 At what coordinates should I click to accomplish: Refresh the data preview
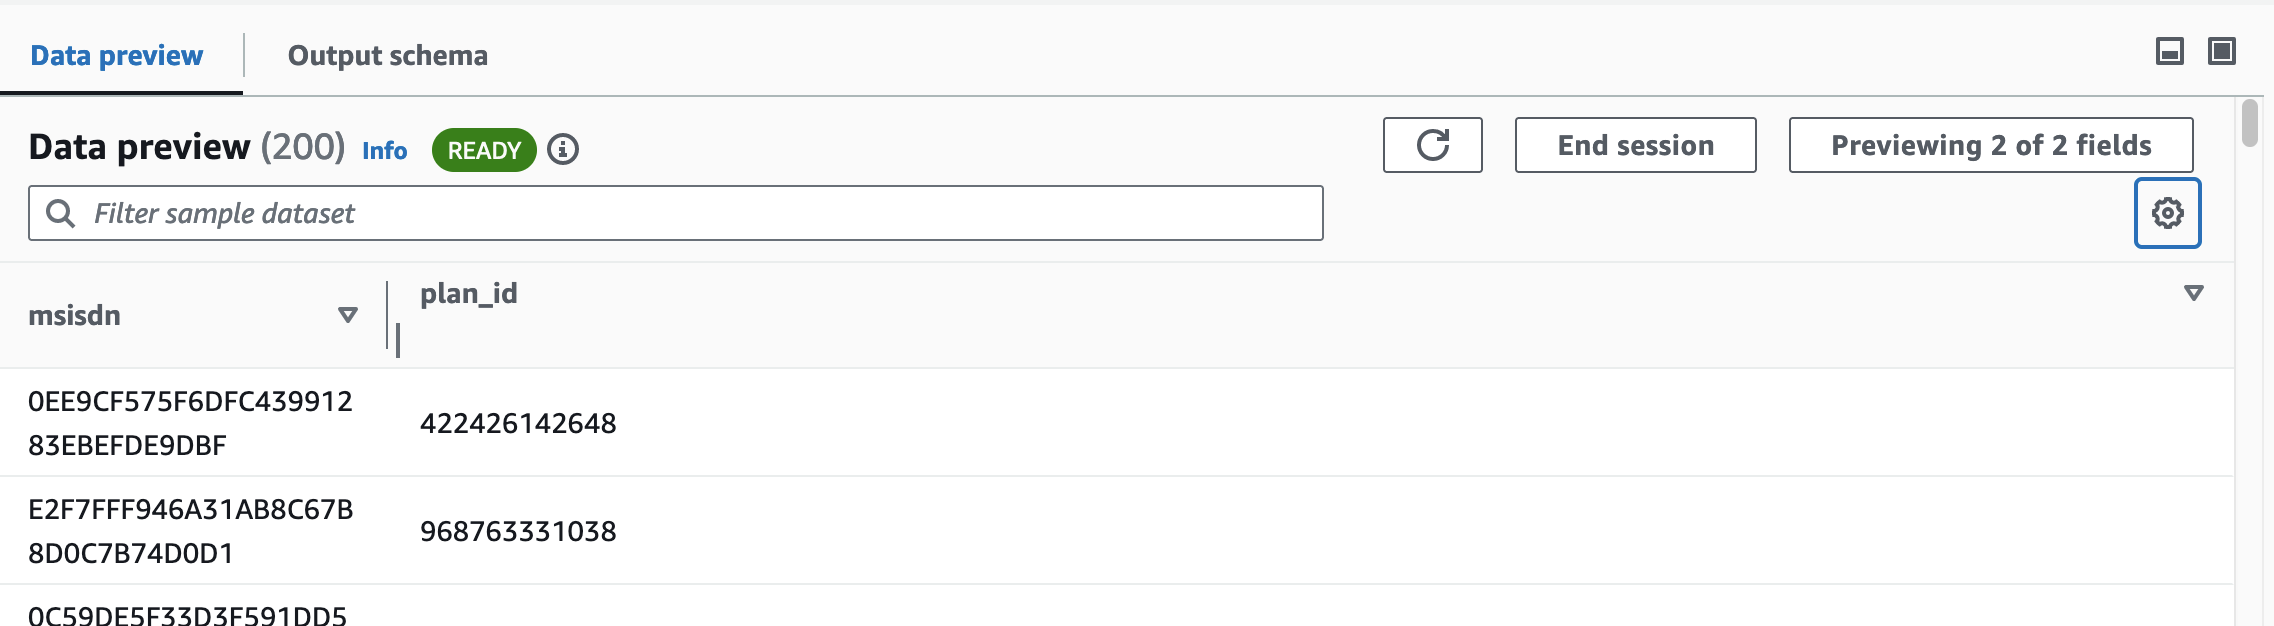point(1432,145)
